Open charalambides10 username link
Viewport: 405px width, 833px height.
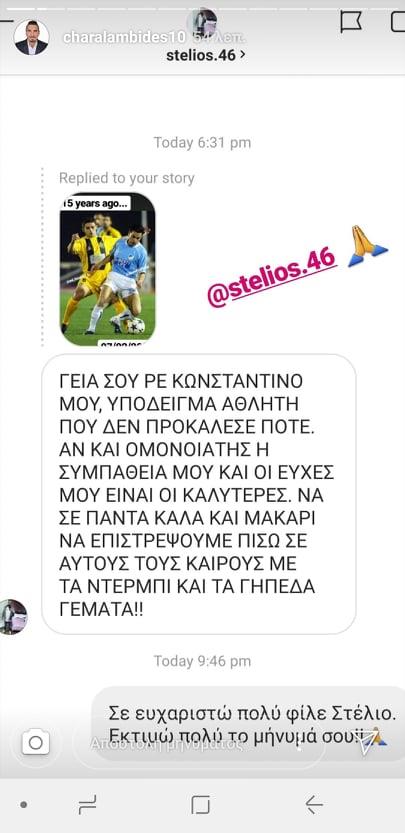point(124,38)
